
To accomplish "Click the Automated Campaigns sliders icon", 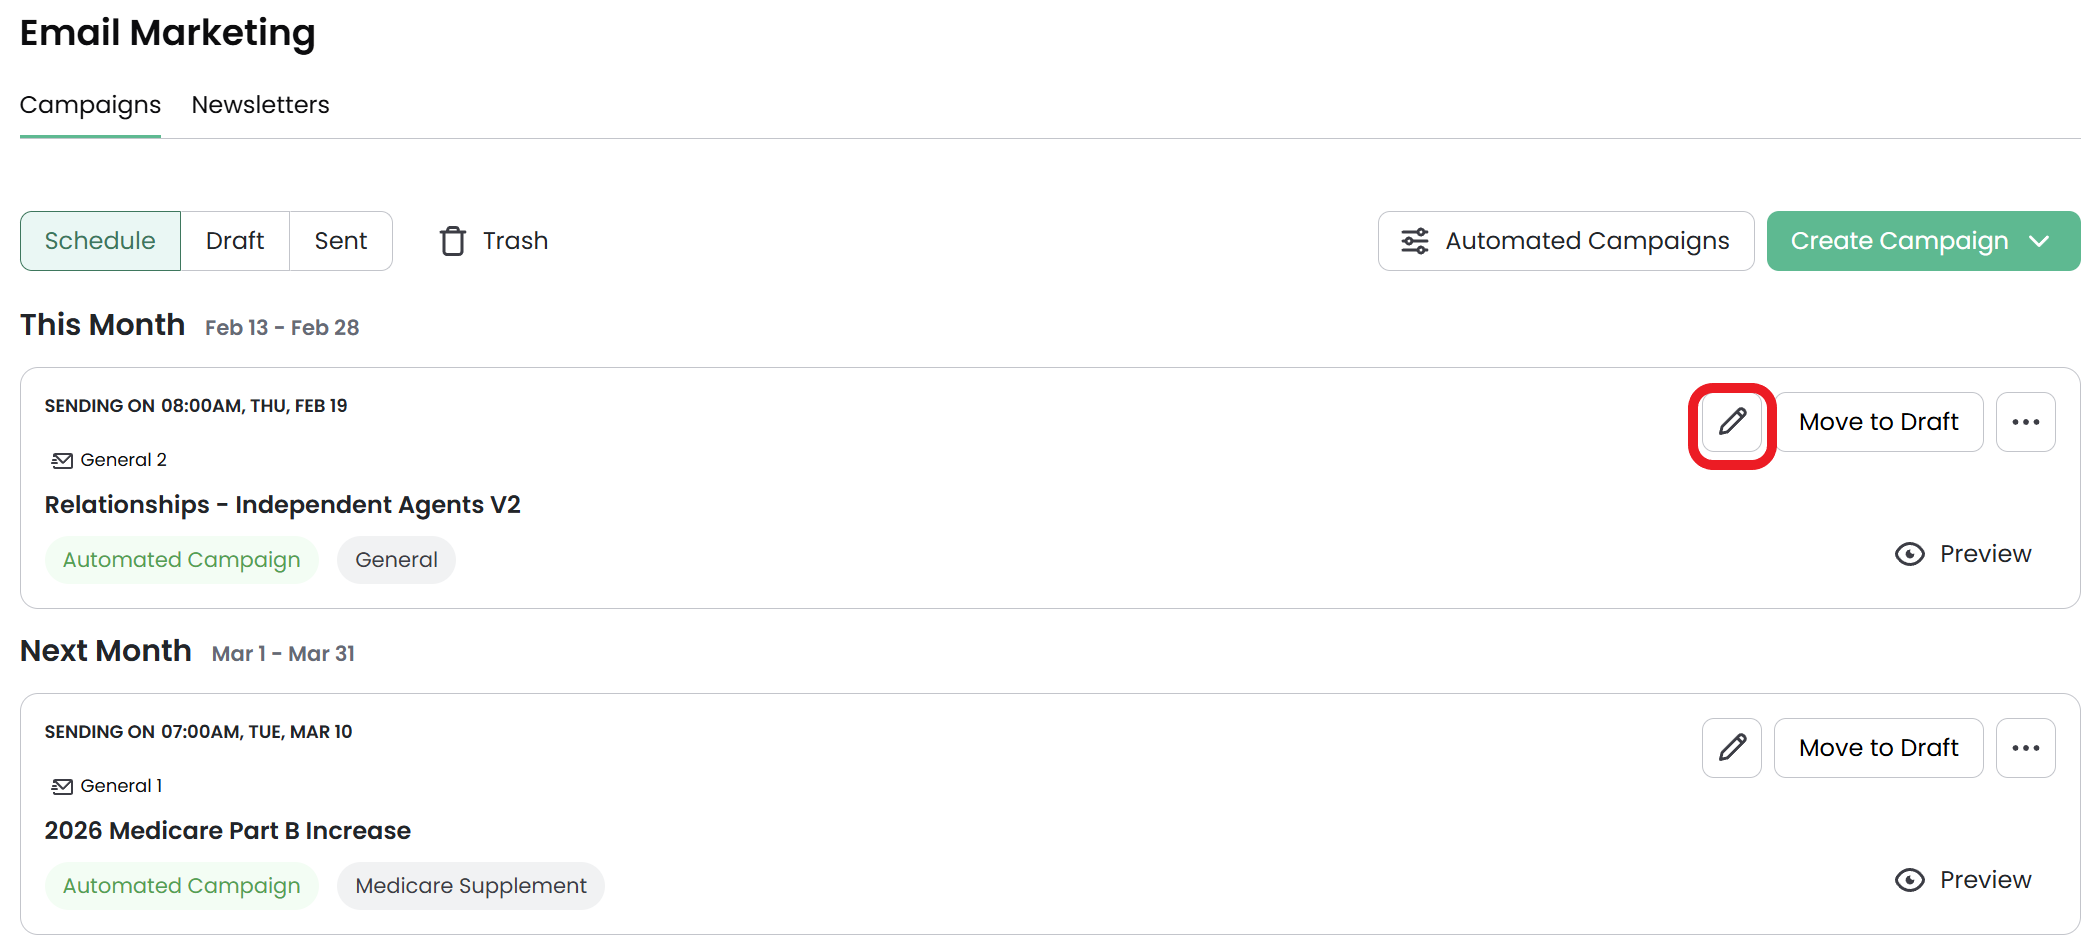I will (x=1415, y=241).
